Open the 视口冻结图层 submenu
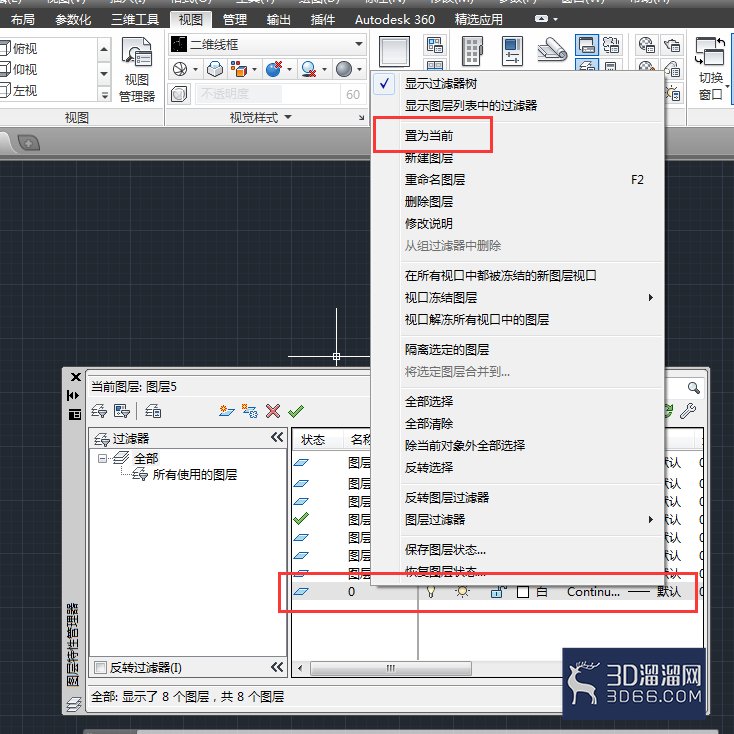The image size is (734, 734). coord(518,298)
